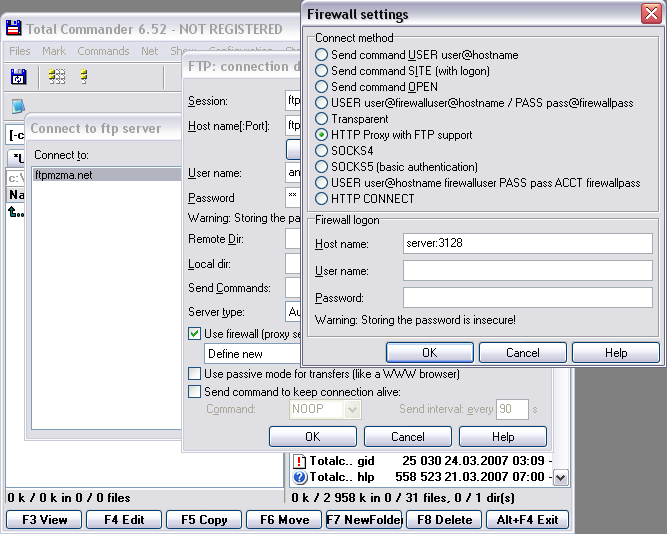This screenshot has height=534, width=667.
Task: Click the help question icon of Totalc hlp
Action: [299, 477]
